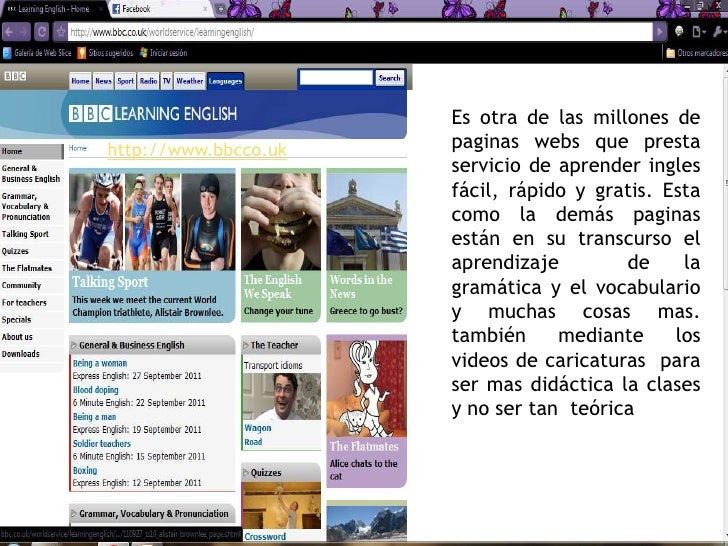Viewport: 728px width, 546px height.
Task: Click Words in the News Greece image
Action: (367, 221)
